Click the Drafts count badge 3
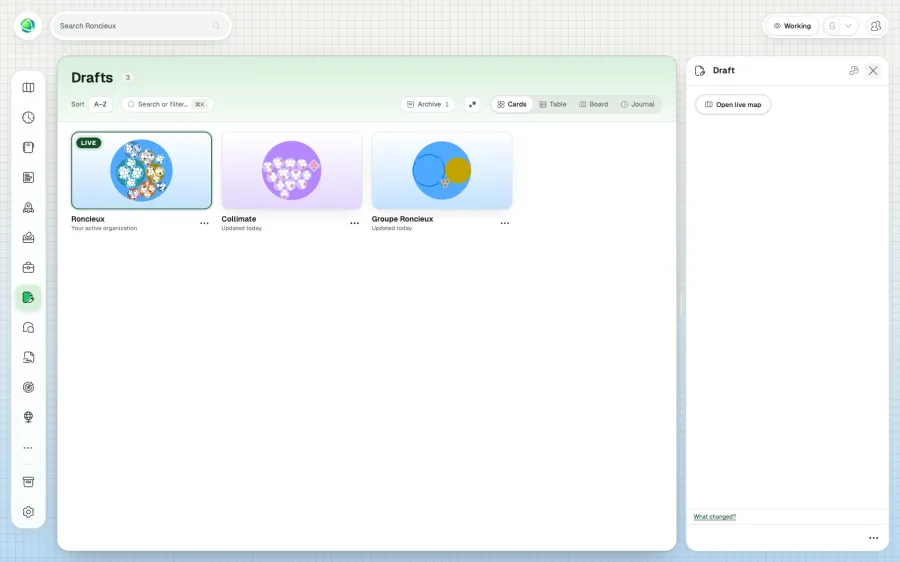 pos(127,77)
